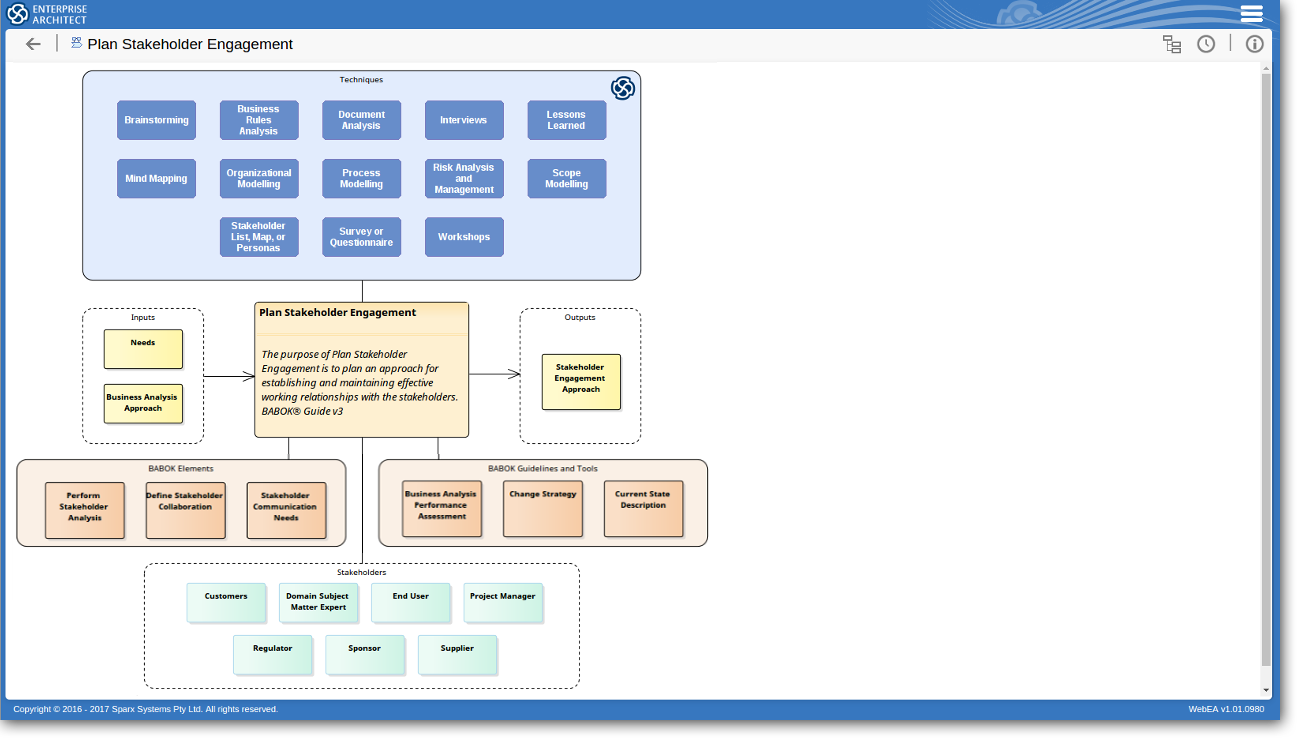
Task: Open Stakeholder Engagement Approach output
Action: coord(581,381)
